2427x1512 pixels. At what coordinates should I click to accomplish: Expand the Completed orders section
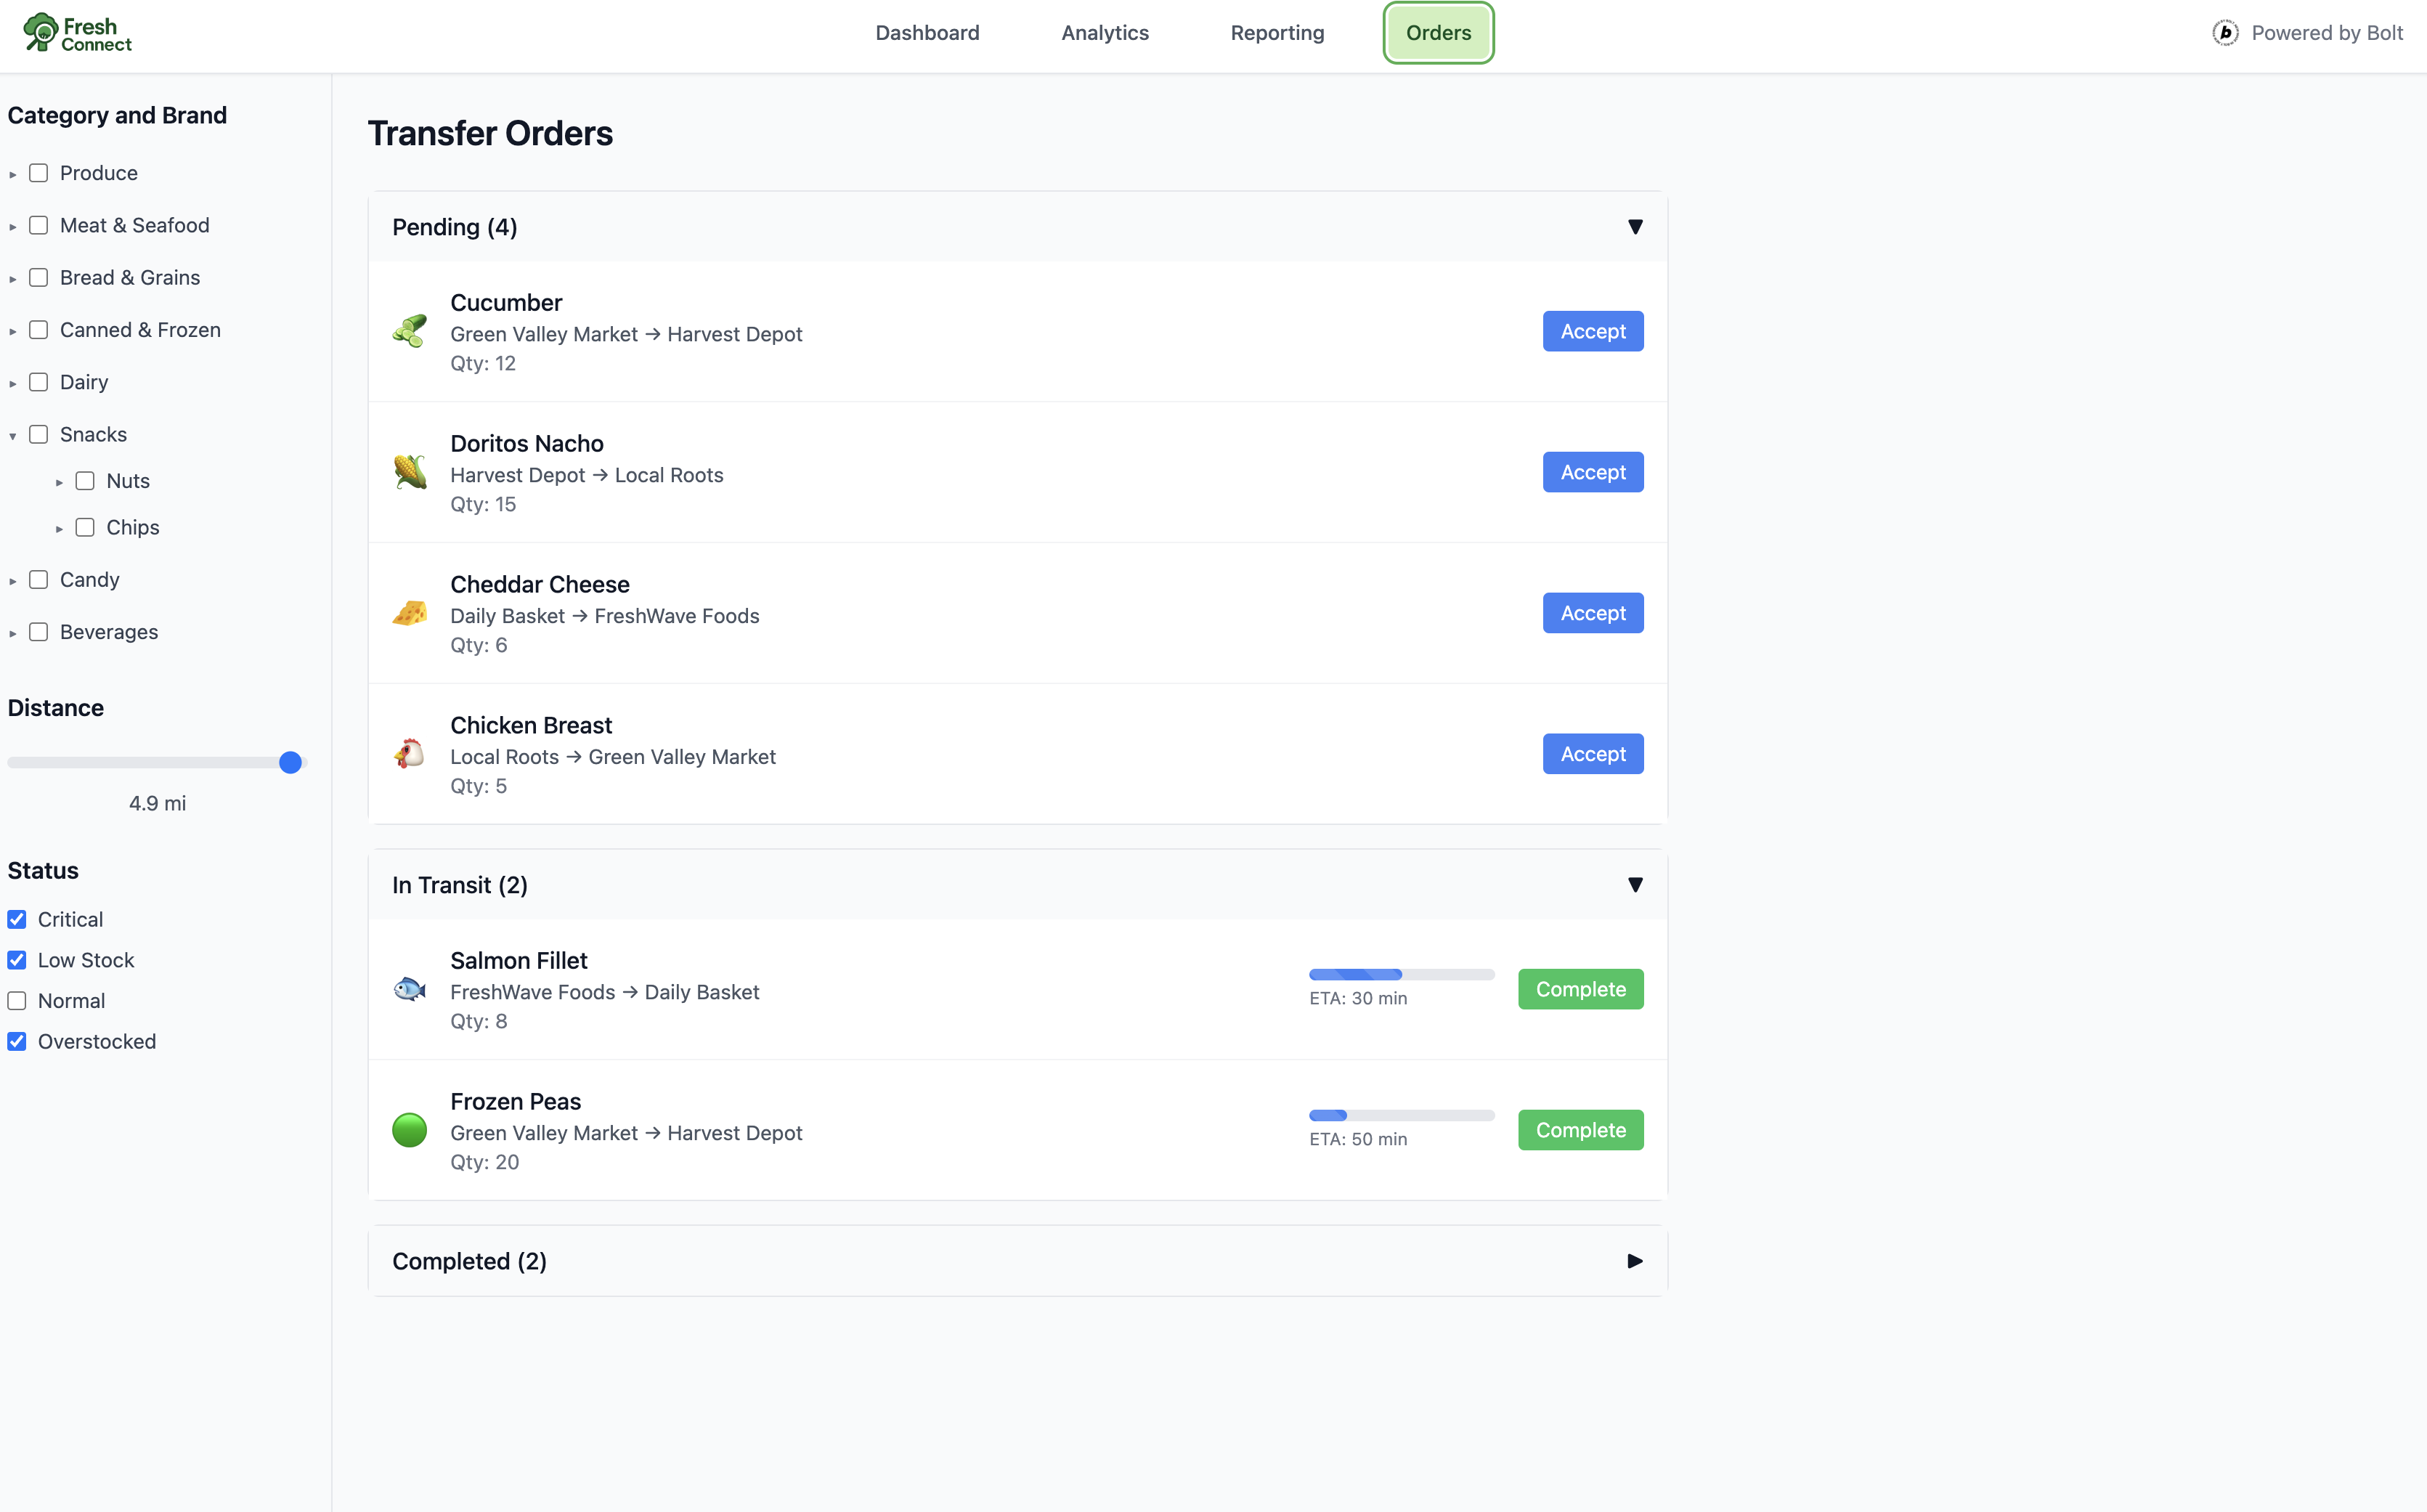pos(1635,1261)
